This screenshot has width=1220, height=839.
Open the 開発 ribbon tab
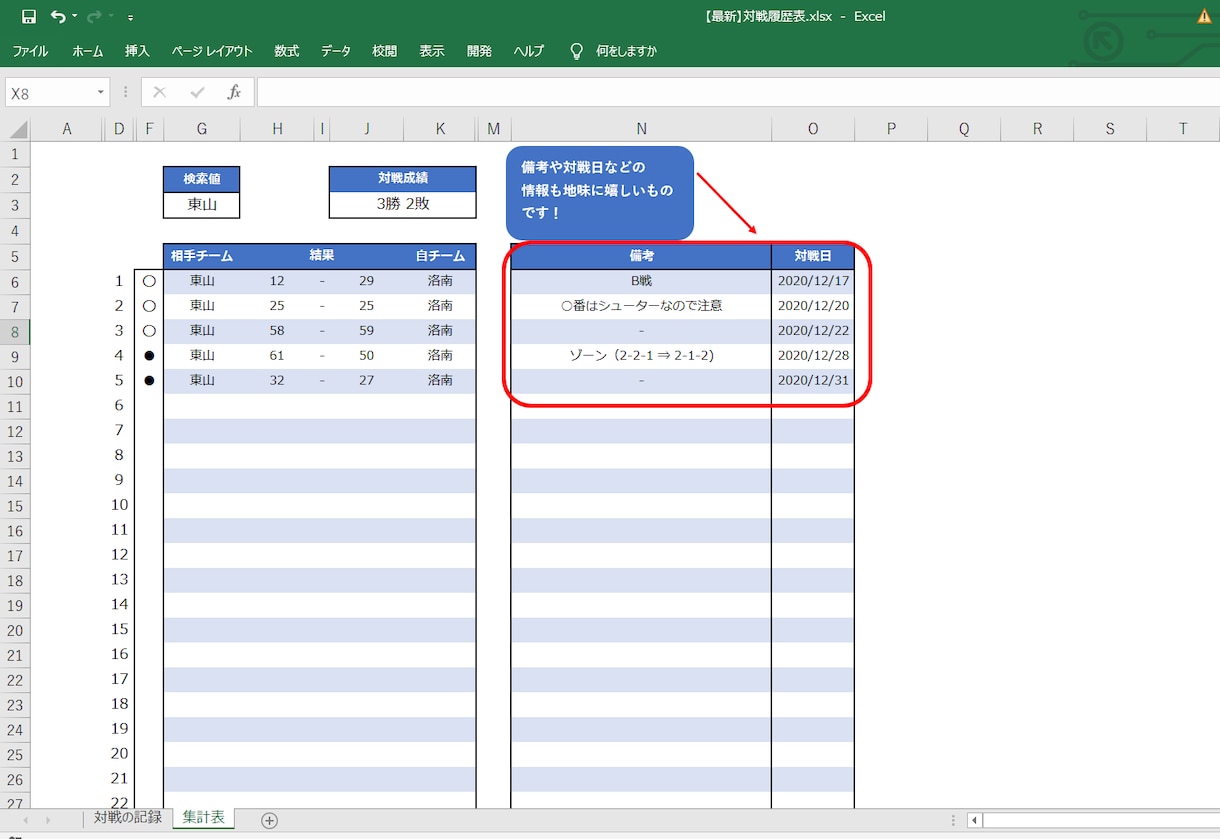(479, 51)
